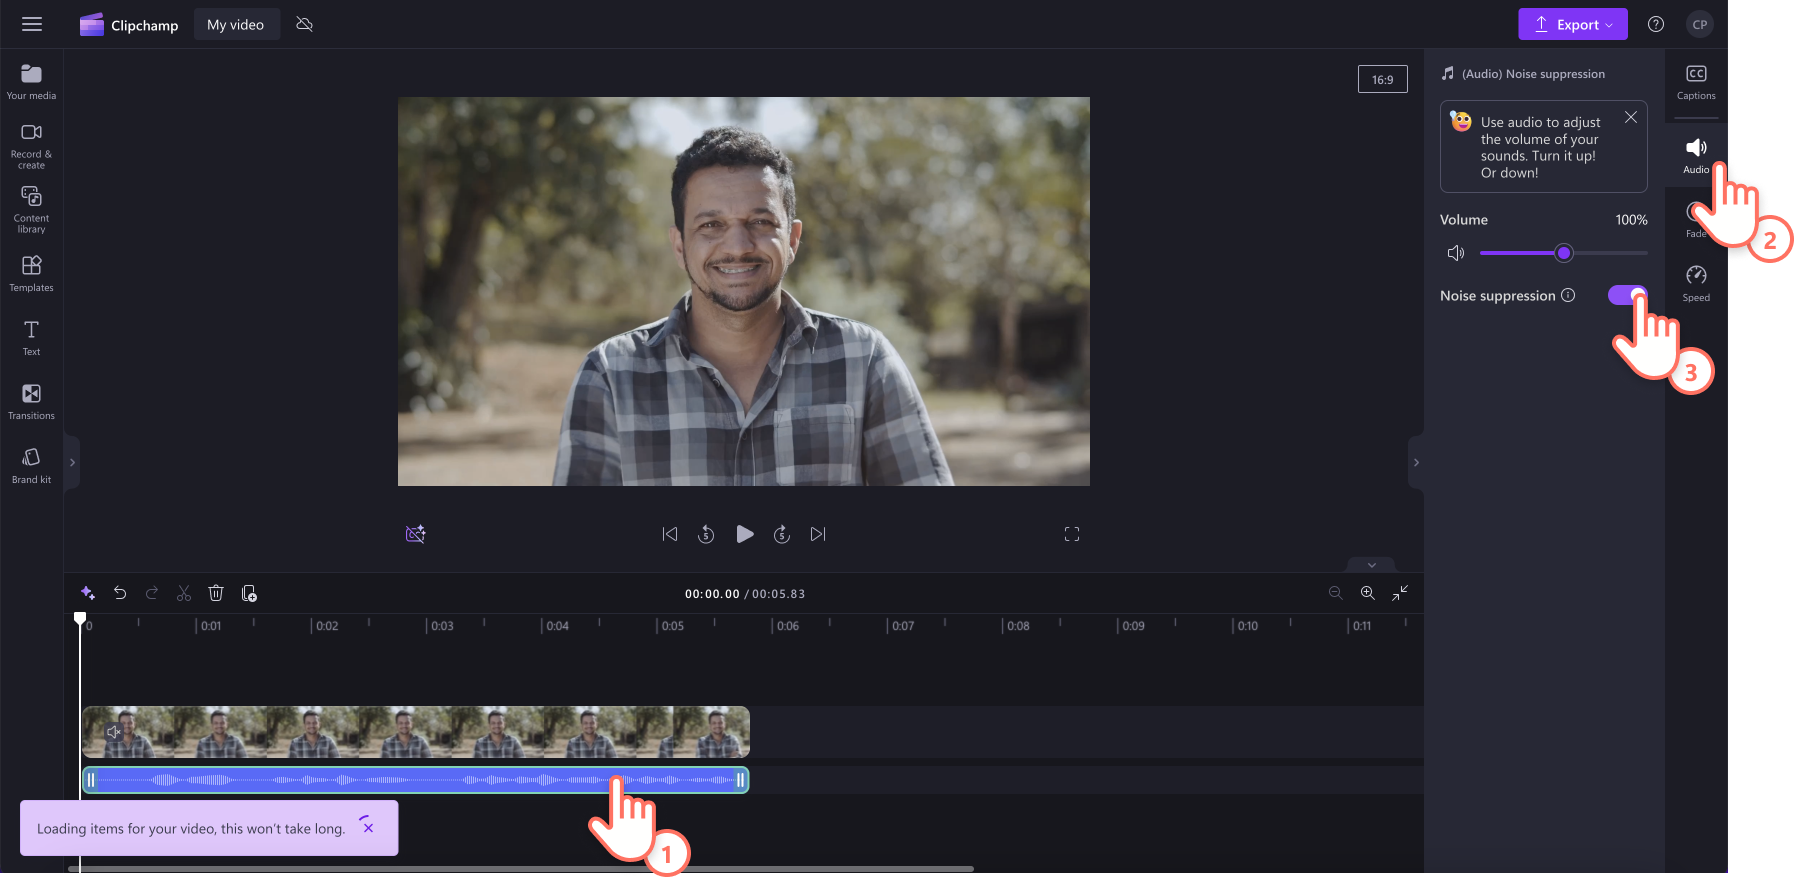Enter fullscreen preview mode

coord(1072,534)
